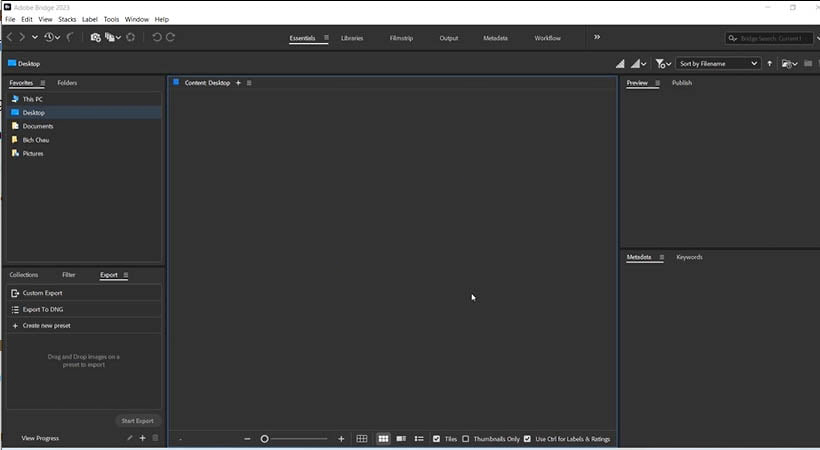Viewport: 820px width, 450px height.
Task: Enable the Thumbnails Only checkbox
Action: point(466,439)
